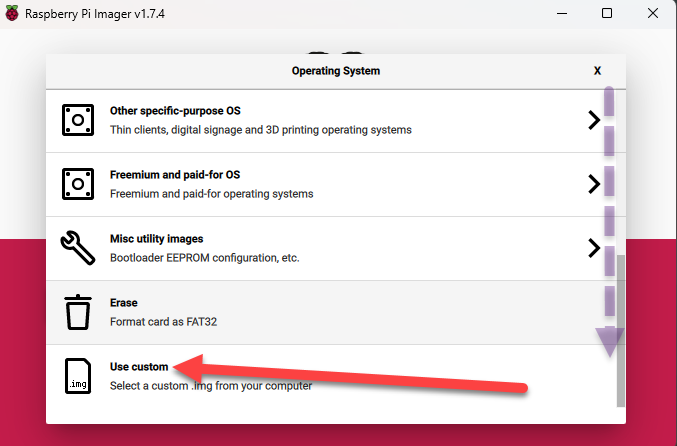Image resolution: width=677 pixels, height=446 pixels.
Task: Click "Freemium and paid-for operating systems" description
Action: pos(212,194)
